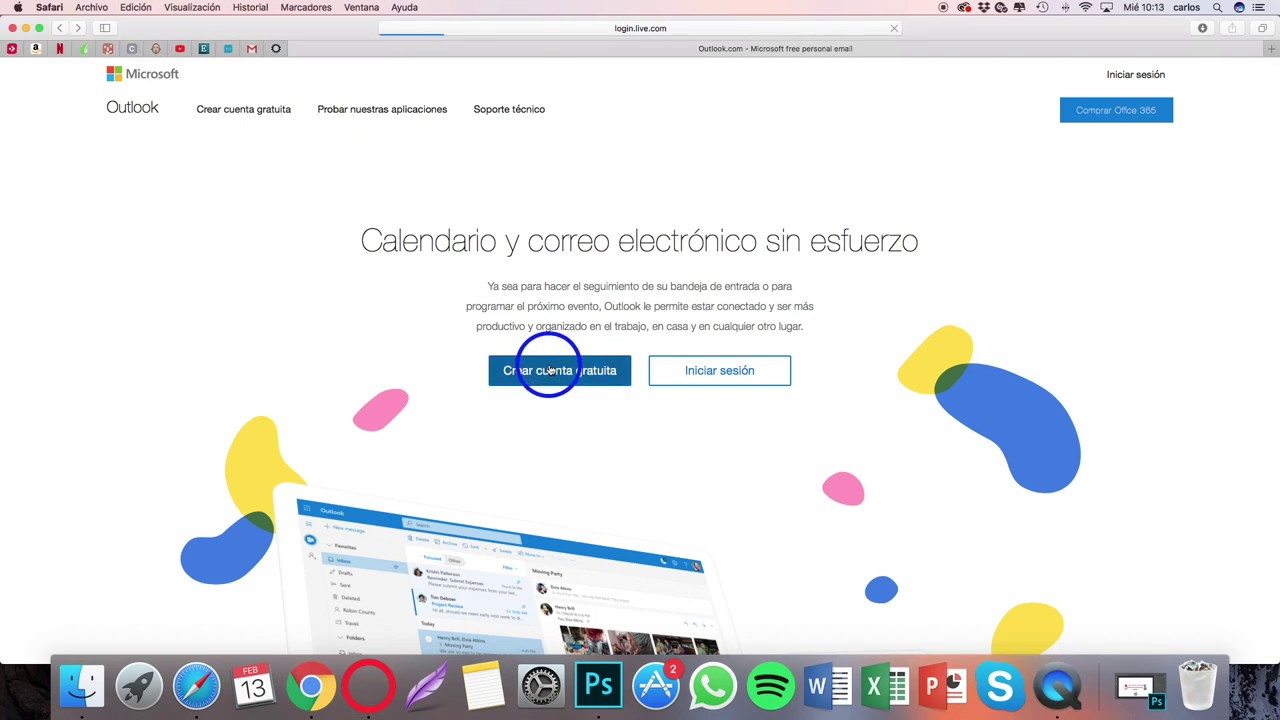
Task: Open Probar nuestras aplicaciones link
Action: point(382,109)
